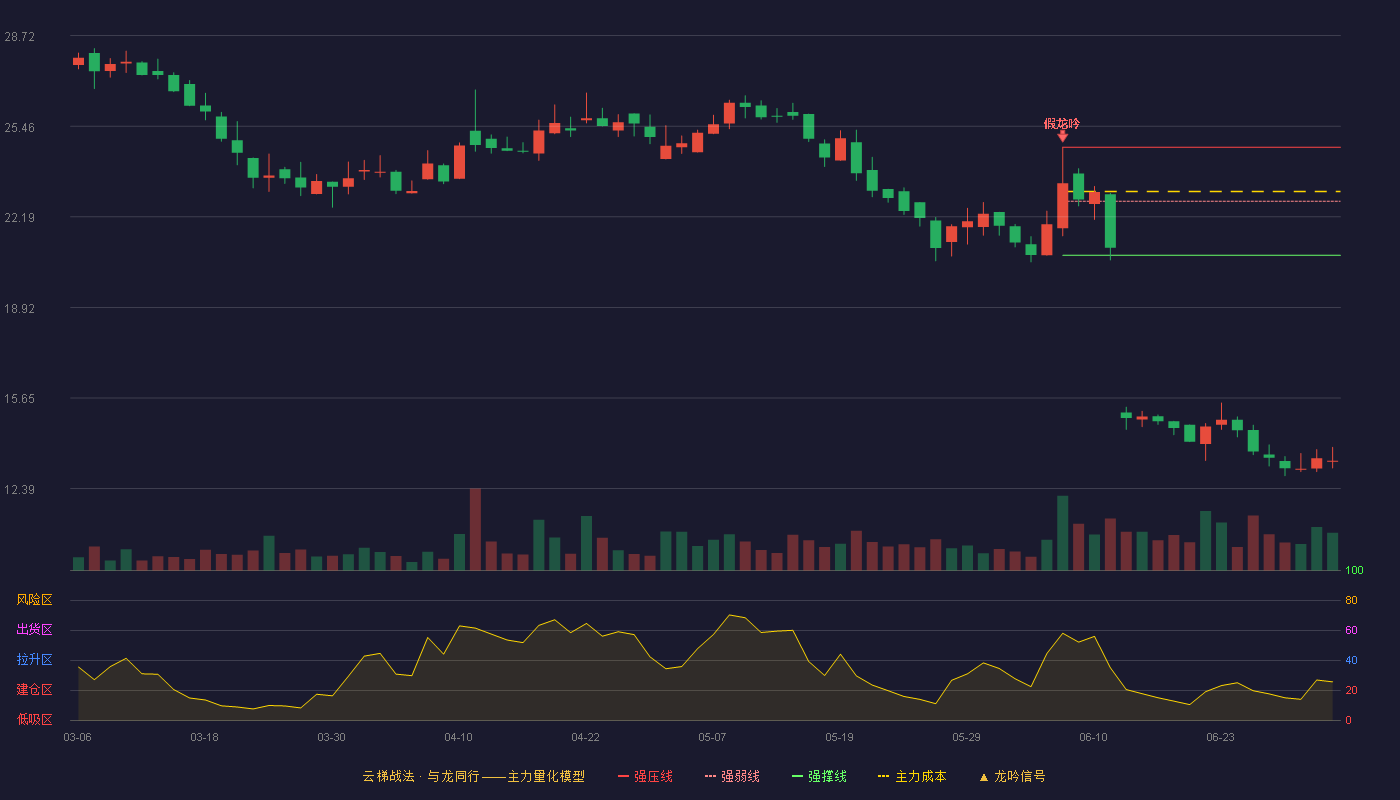Click the 建仓区 zone label
The height and width of the screenshot is (800, 1400).
(34, 690)
